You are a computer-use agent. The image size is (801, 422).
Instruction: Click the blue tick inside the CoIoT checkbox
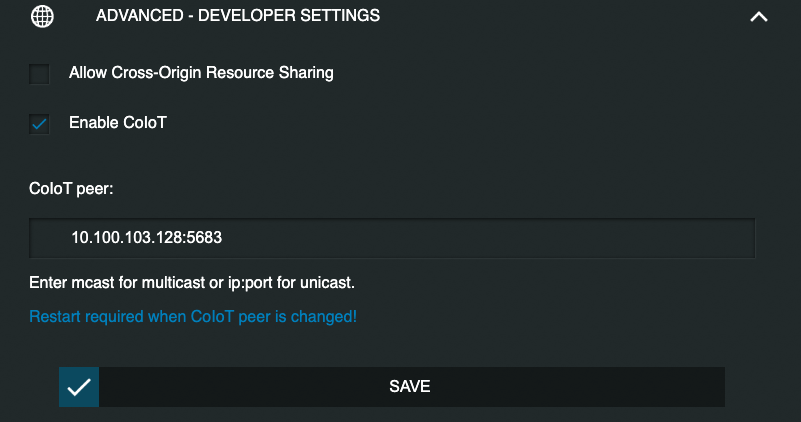pyautogui.click(x=39, y=124)
